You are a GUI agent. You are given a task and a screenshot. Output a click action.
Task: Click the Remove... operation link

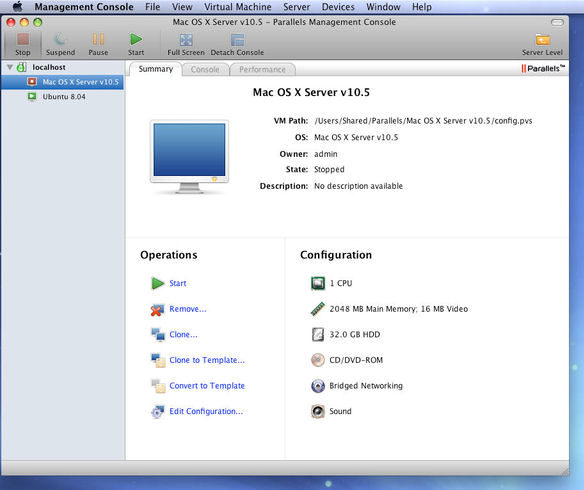(188, 309)
